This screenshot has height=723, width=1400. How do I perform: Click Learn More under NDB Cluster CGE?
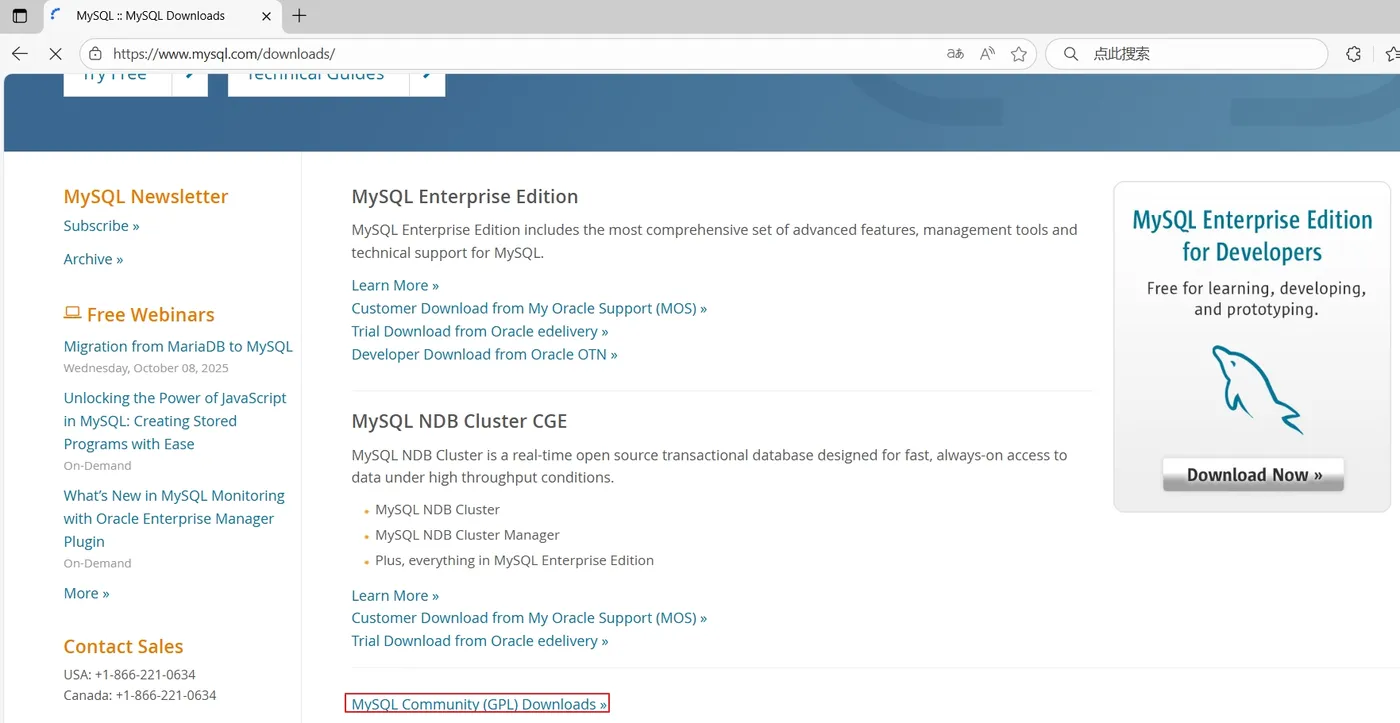395,595
